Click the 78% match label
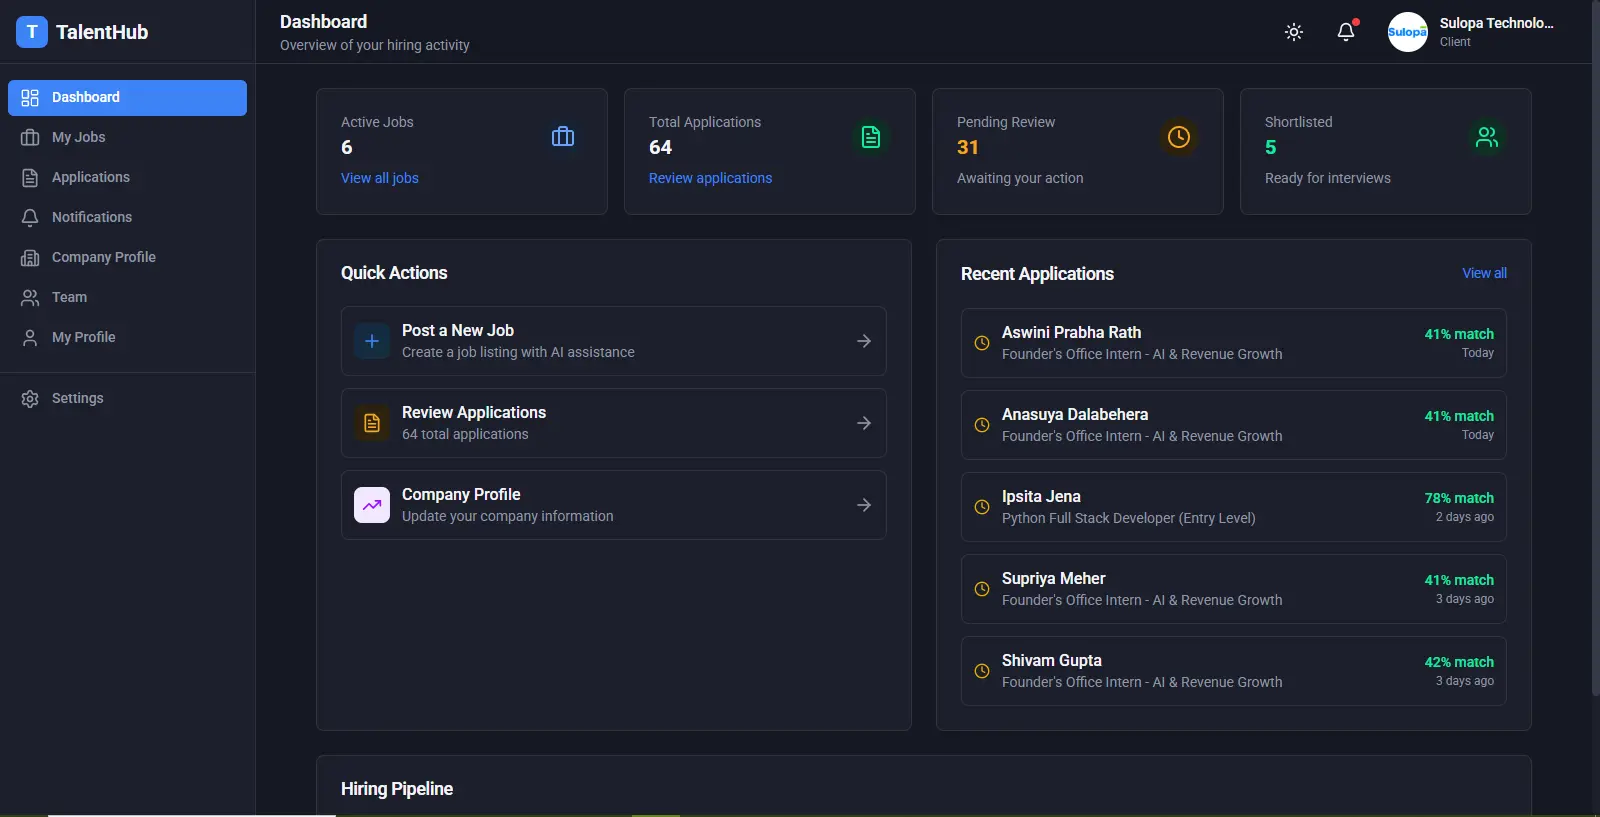The width and height of the screenshot is (1600, 817). [x=1459, y=498]
